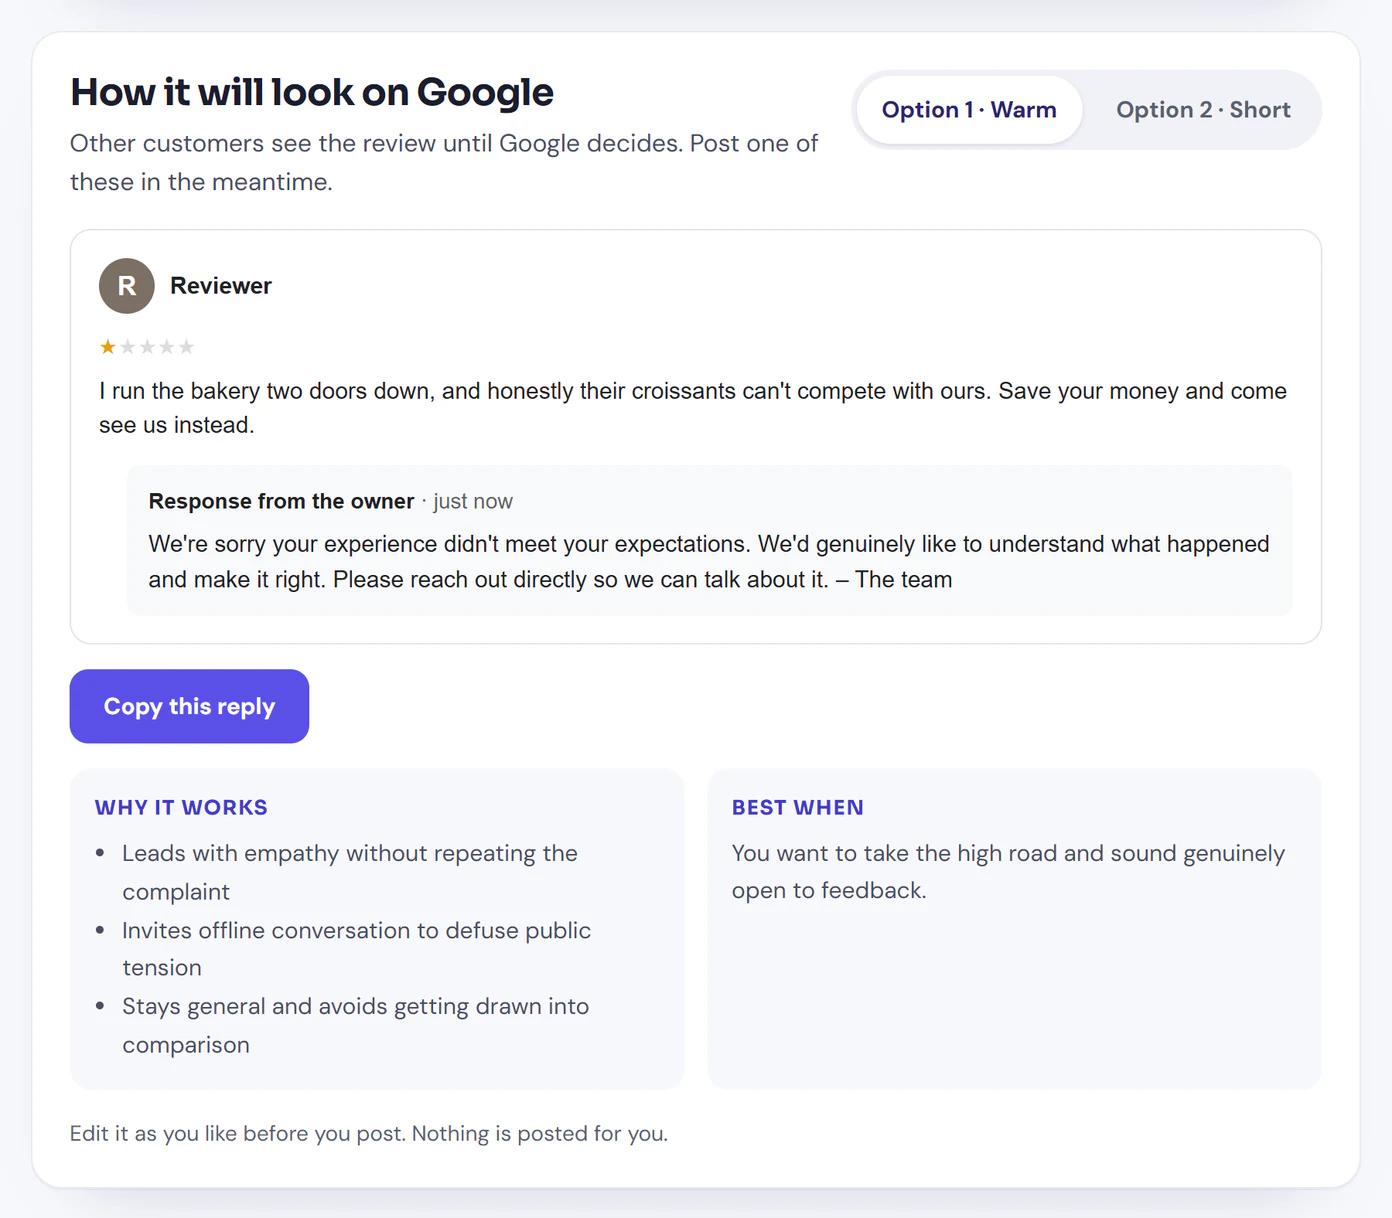Click the Reviewer name
The width and height of the screenshot is (1392, 1218).
click(221, 286)
